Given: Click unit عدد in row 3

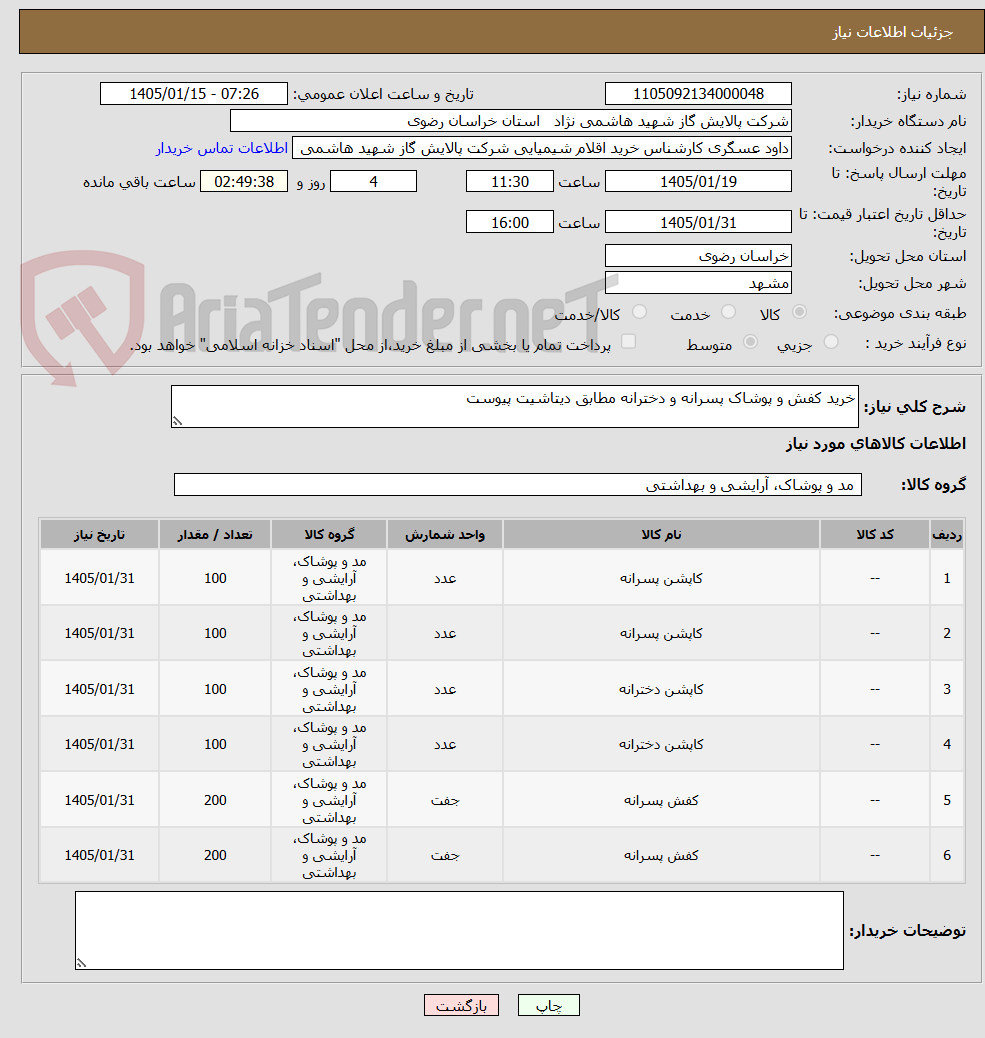Looking at the screenshot, I should [445, 690].
